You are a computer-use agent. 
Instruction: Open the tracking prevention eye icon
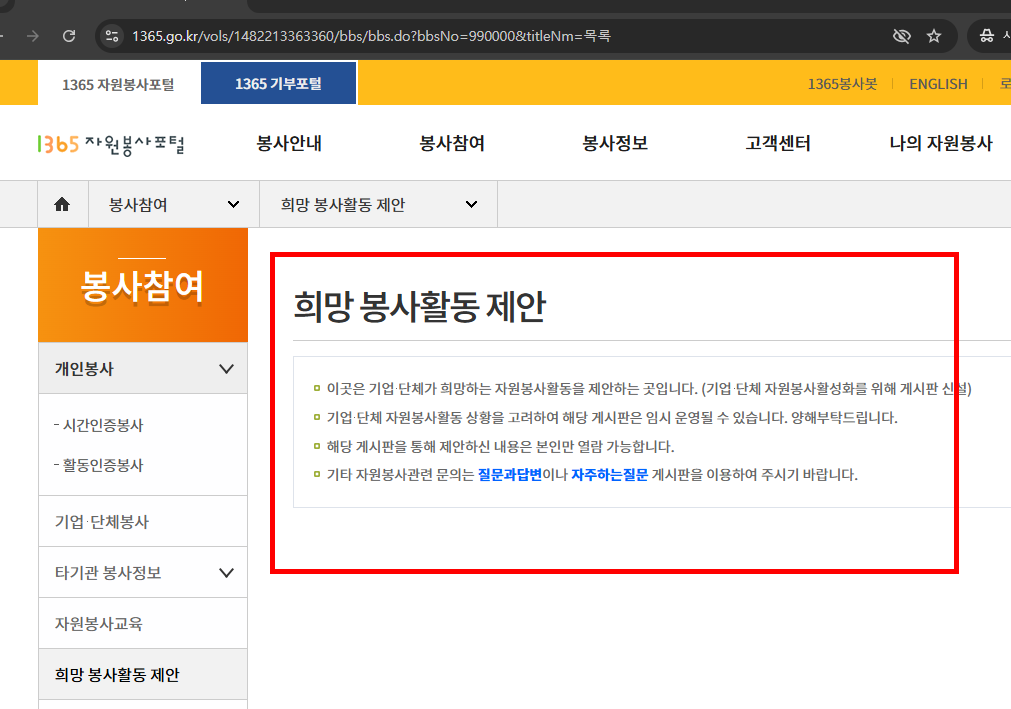[901, 35]
